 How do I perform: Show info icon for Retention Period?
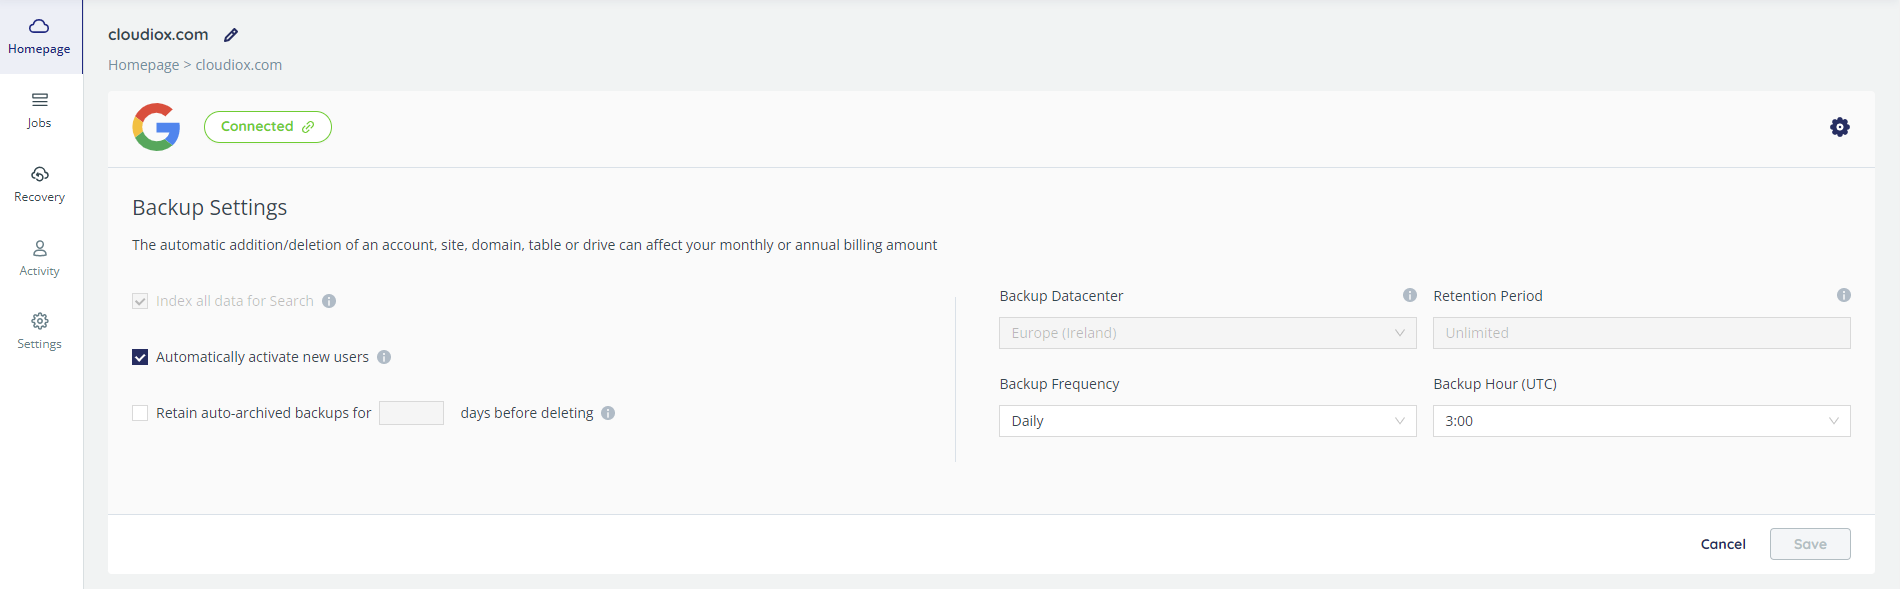coord(1844,295)
